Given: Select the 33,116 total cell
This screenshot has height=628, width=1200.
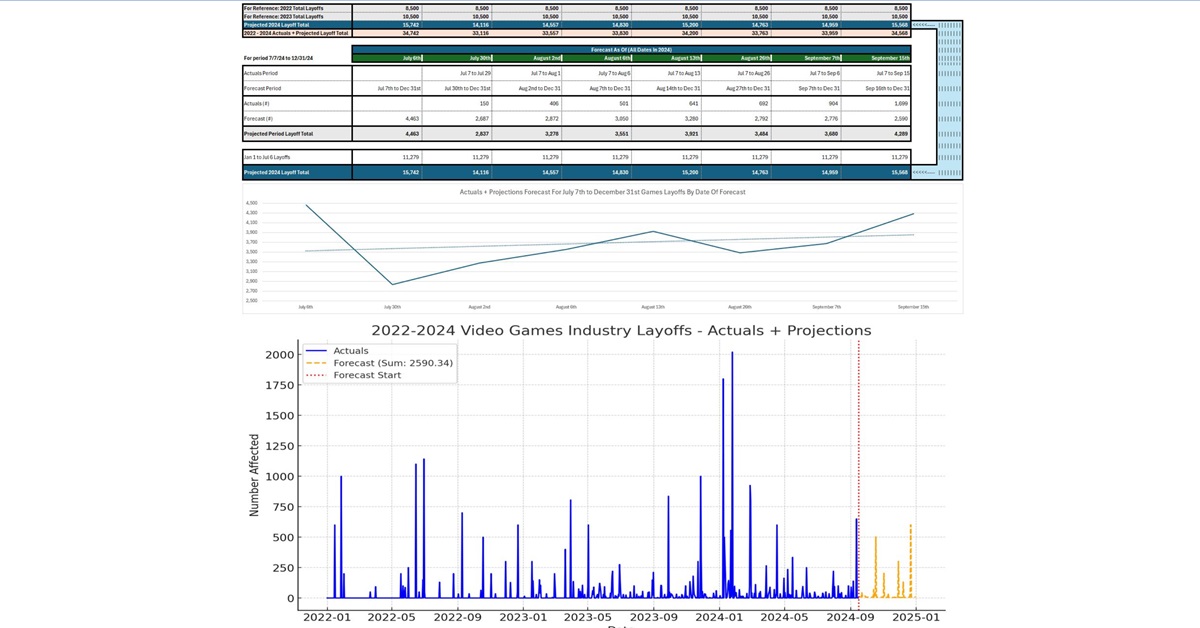Looking at the screenshot, I should coord(480,33).
